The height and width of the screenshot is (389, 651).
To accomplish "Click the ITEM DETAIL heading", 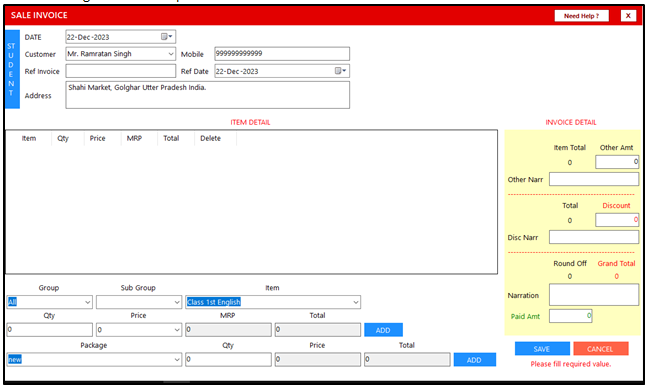I will [250, 122].
